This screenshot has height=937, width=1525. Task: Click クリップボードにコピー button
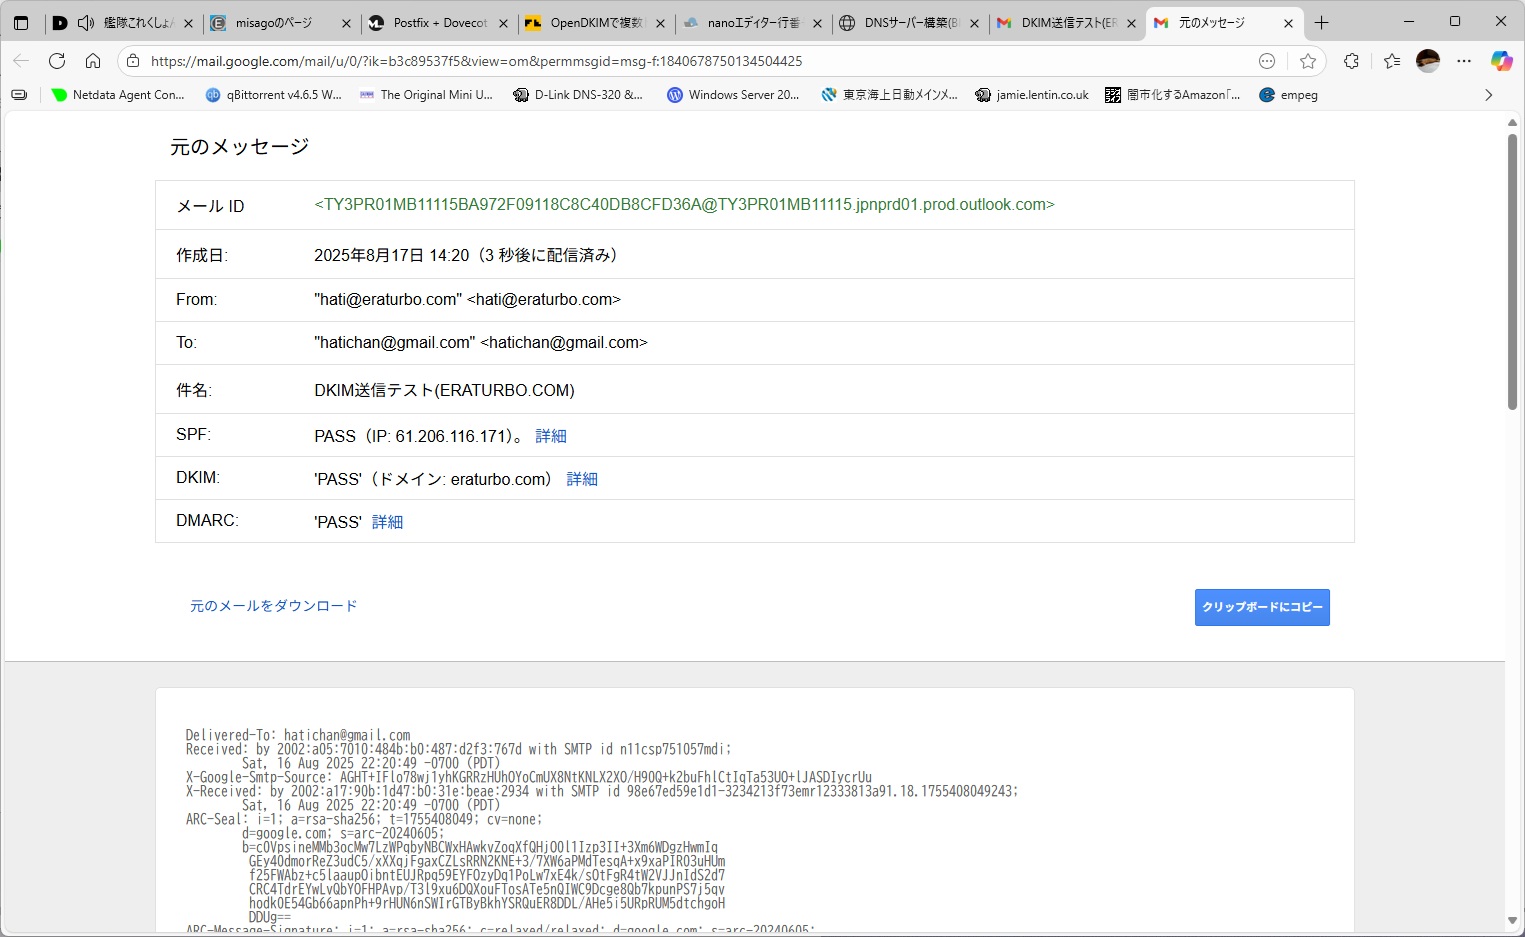pyautogui.click(x=1262, y=607)
